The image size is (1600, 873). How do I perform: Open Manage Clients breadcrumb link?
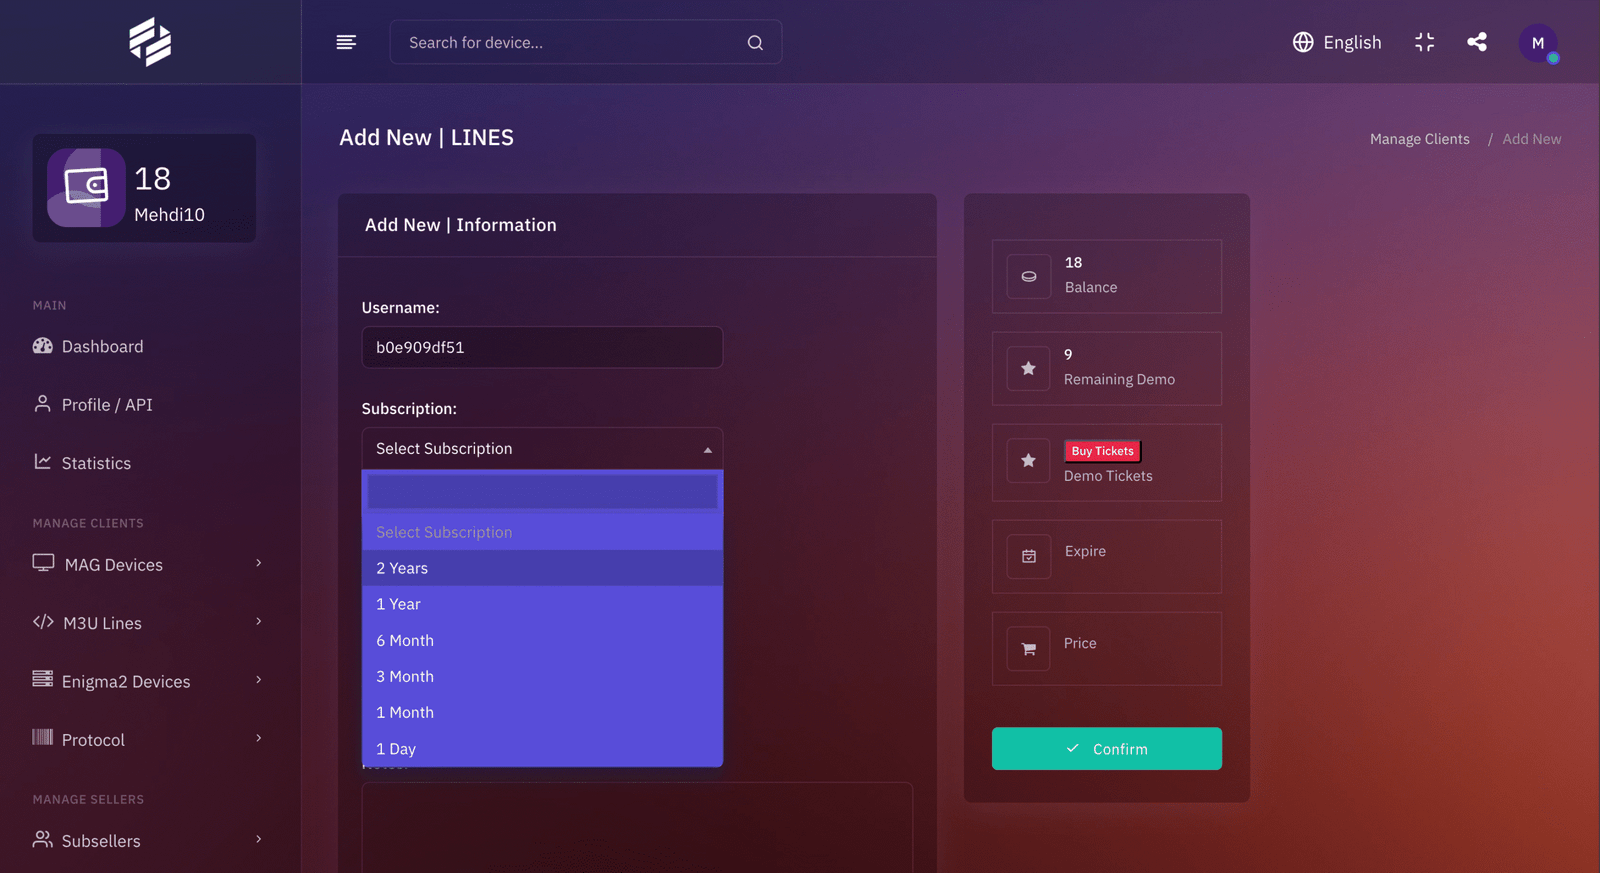pos(1419,139)
